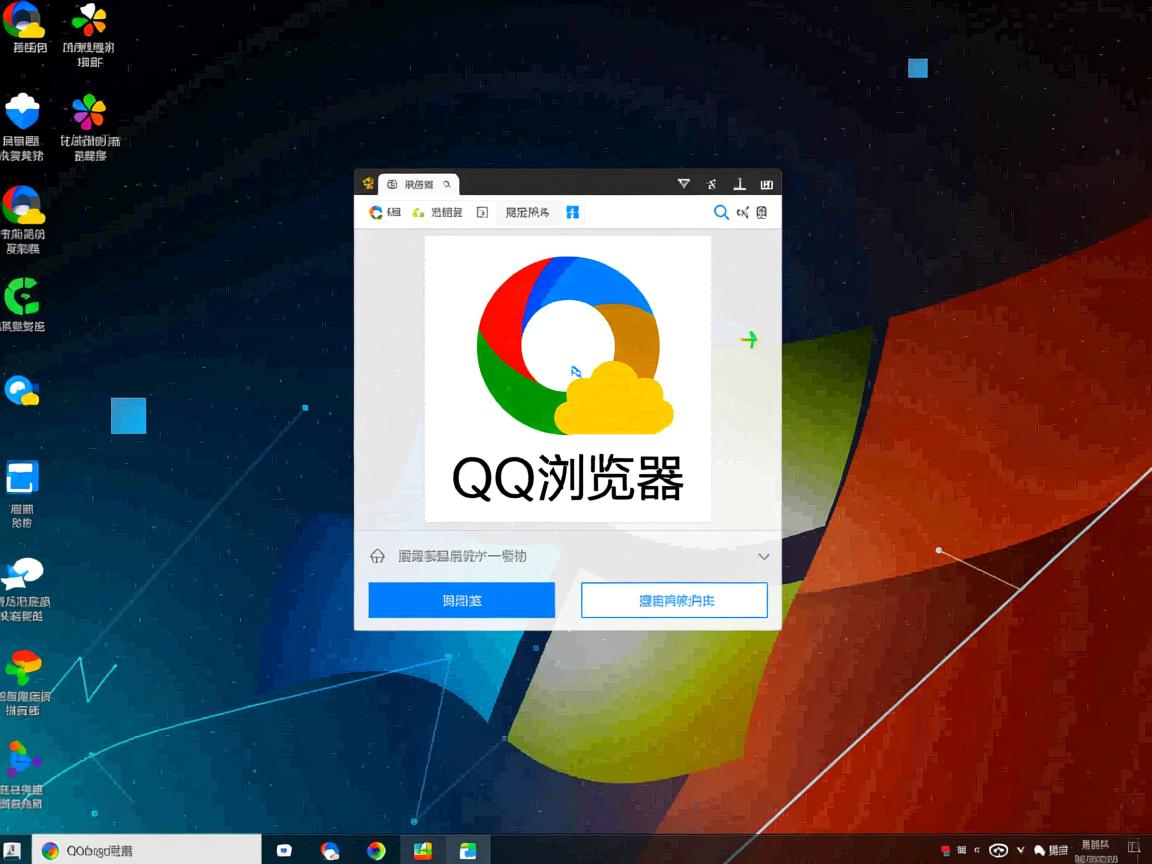Screen dimensions: 1152x864
Task: Click the home icon next to the agreement text
Action: pyautogui.click(x=378, y=556)
